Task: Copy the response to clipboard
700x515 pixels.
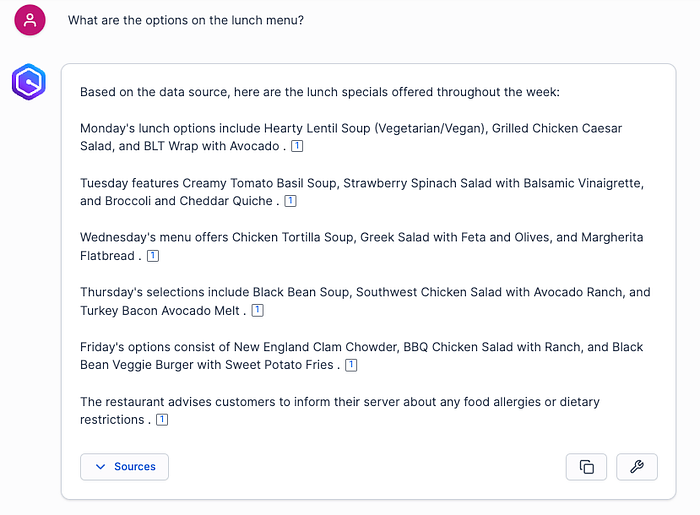Action: (x=586, y=467)
